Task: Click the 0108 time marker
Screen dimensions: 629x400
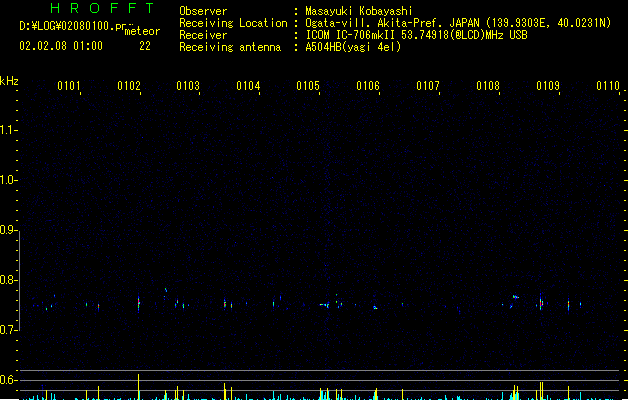Action: pyautogui.click(x=488, y=85)
